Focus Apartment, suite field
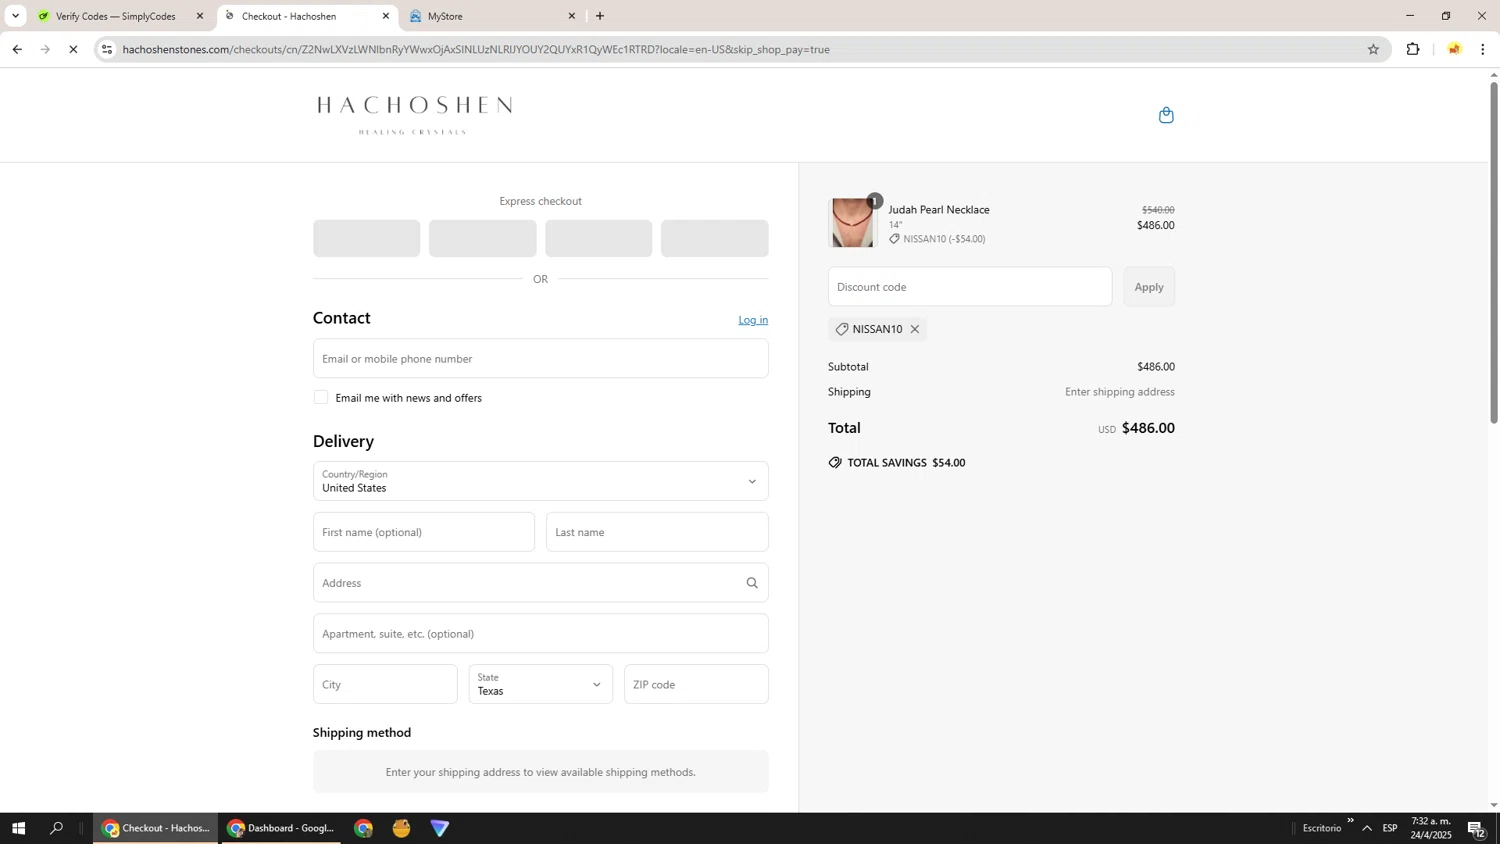1500x844 pixels. coord(540,633)
